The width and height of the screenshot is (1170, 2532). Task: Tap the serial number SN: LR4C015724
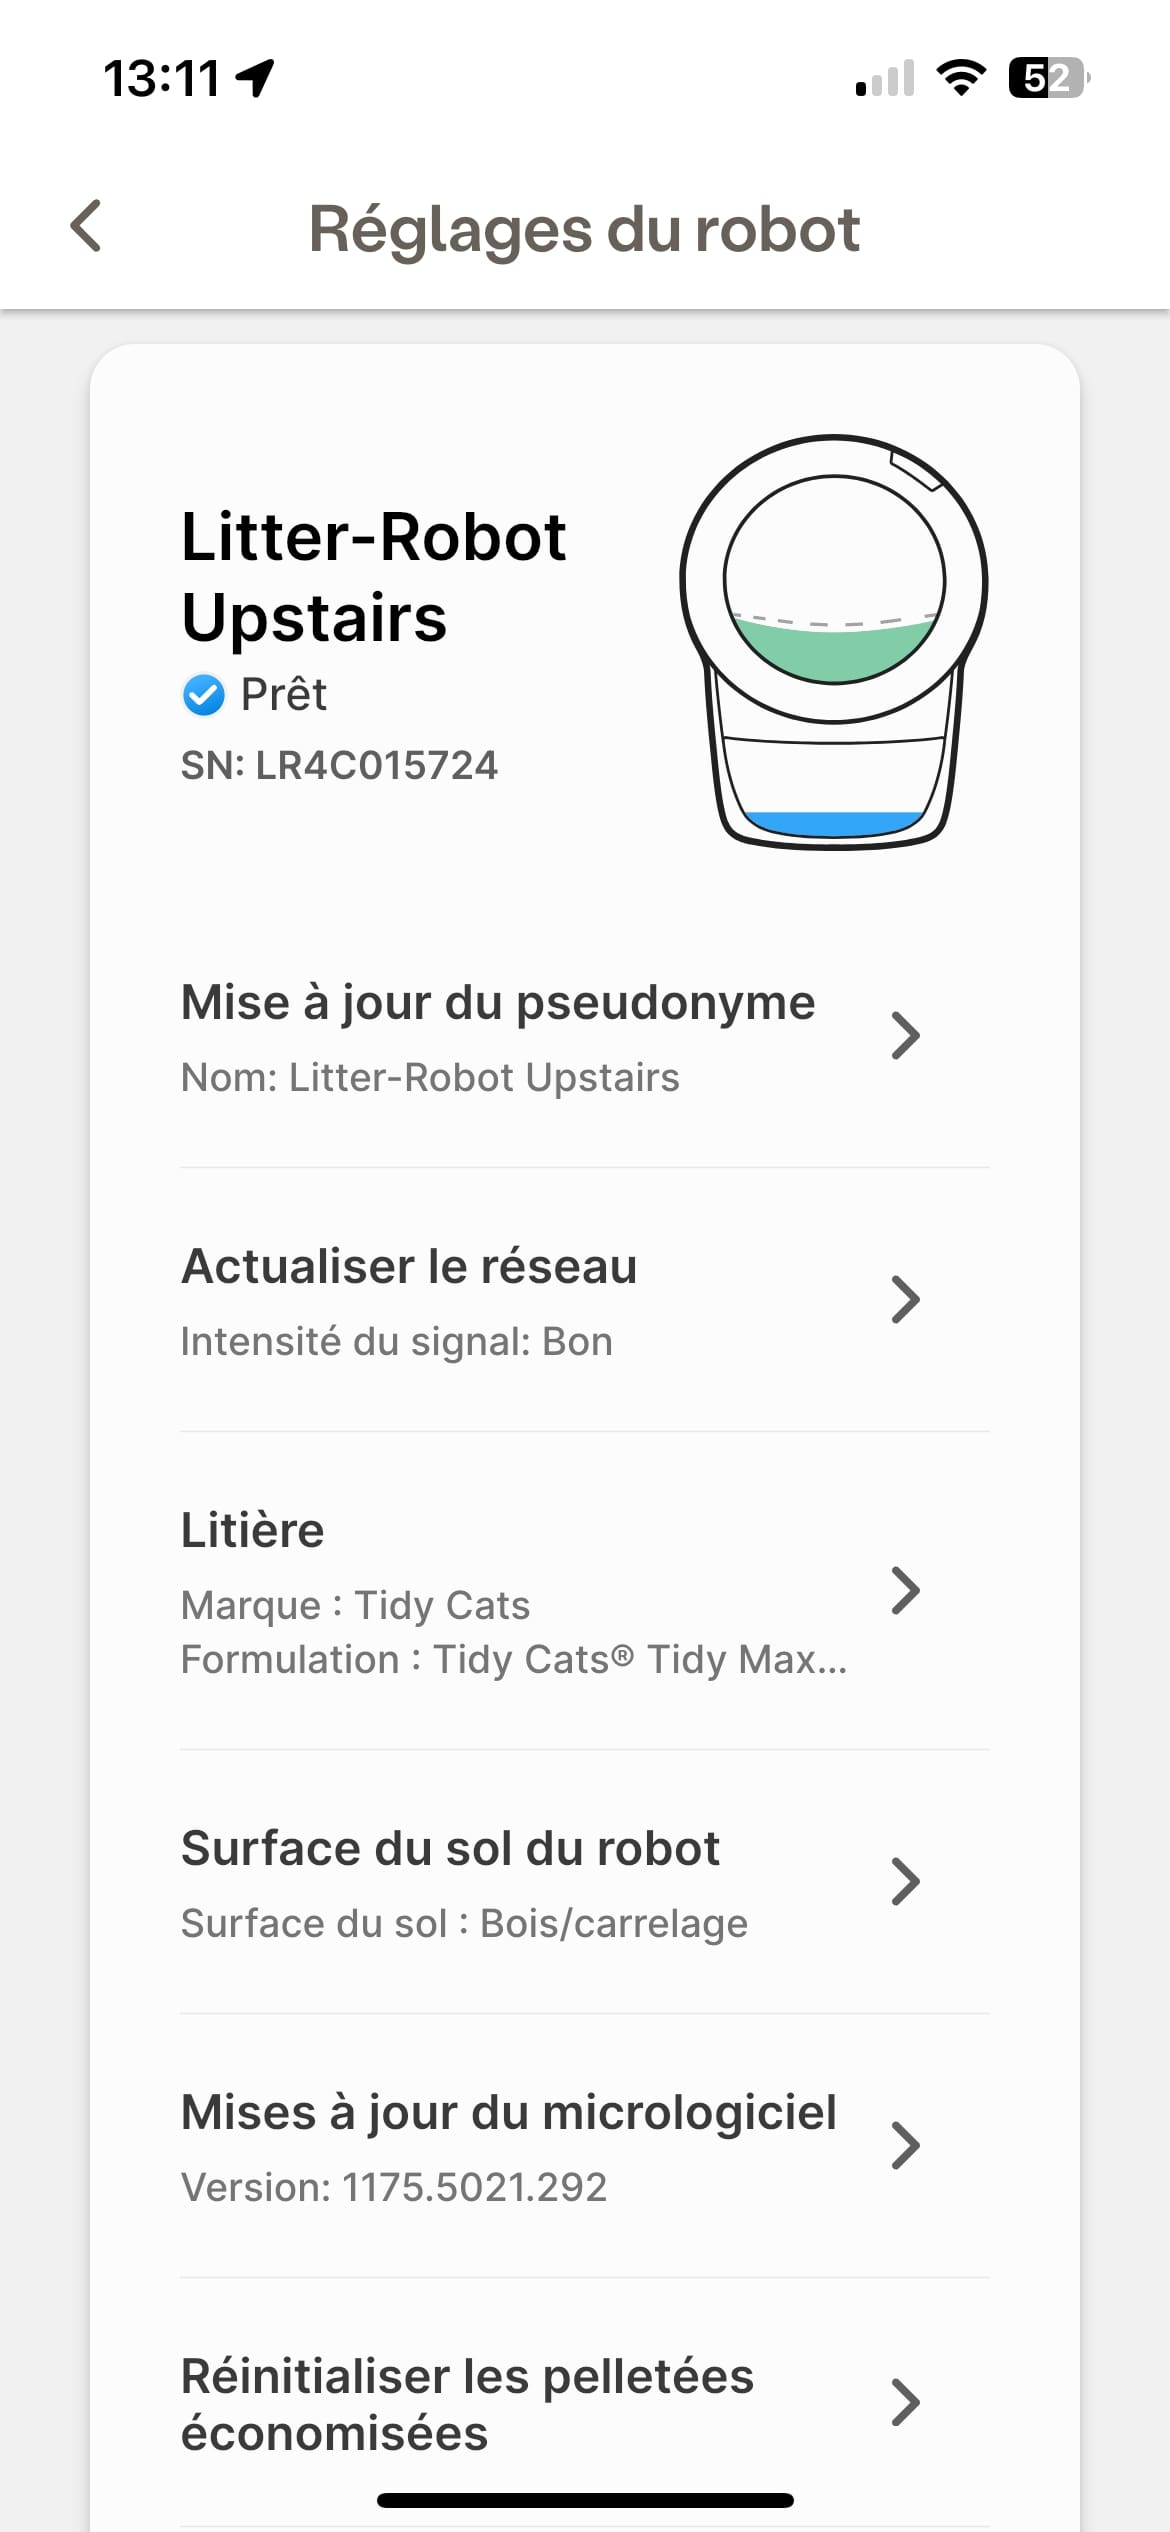(339, 766)
